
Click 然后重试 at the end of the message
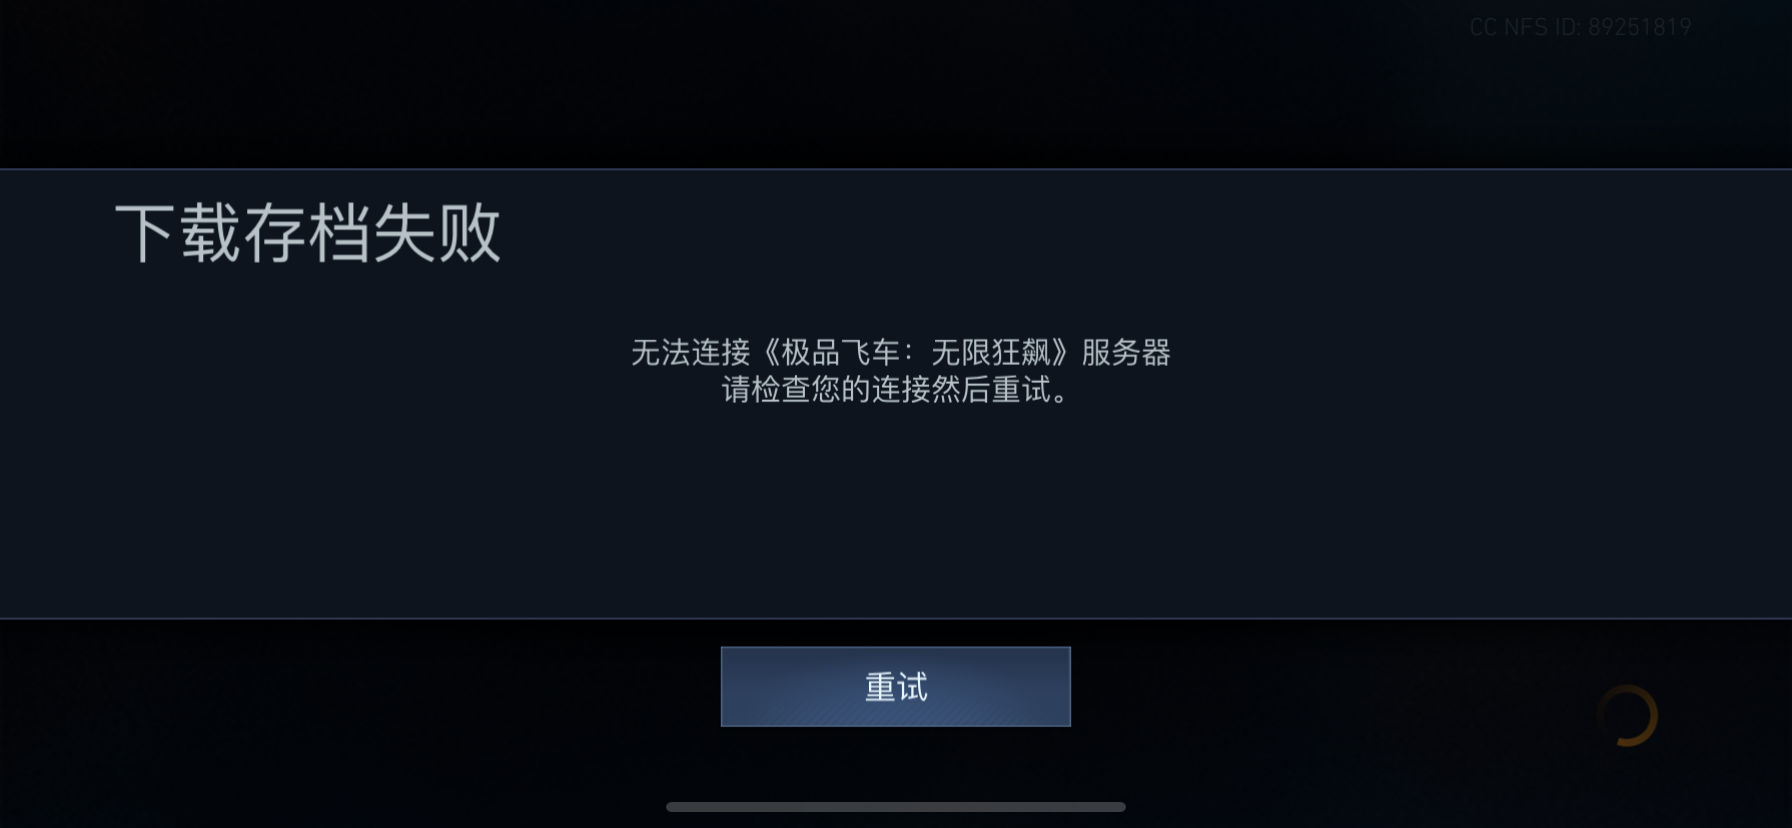tap(990, 389)
